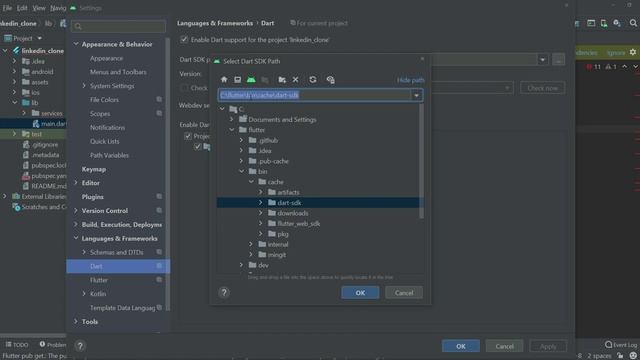Click Check now button
This screenshot has height=360, width=640.
tap(542, 88)
